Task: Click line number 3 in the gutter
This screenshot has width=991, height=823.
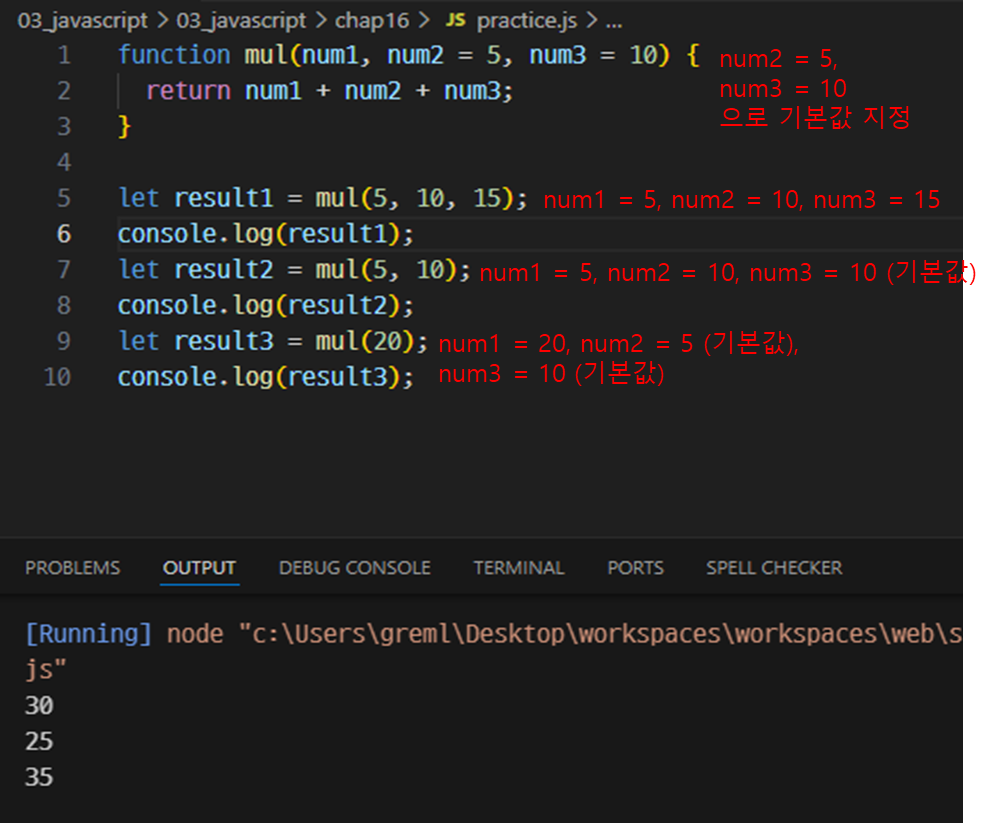Action: pos(64,126)
